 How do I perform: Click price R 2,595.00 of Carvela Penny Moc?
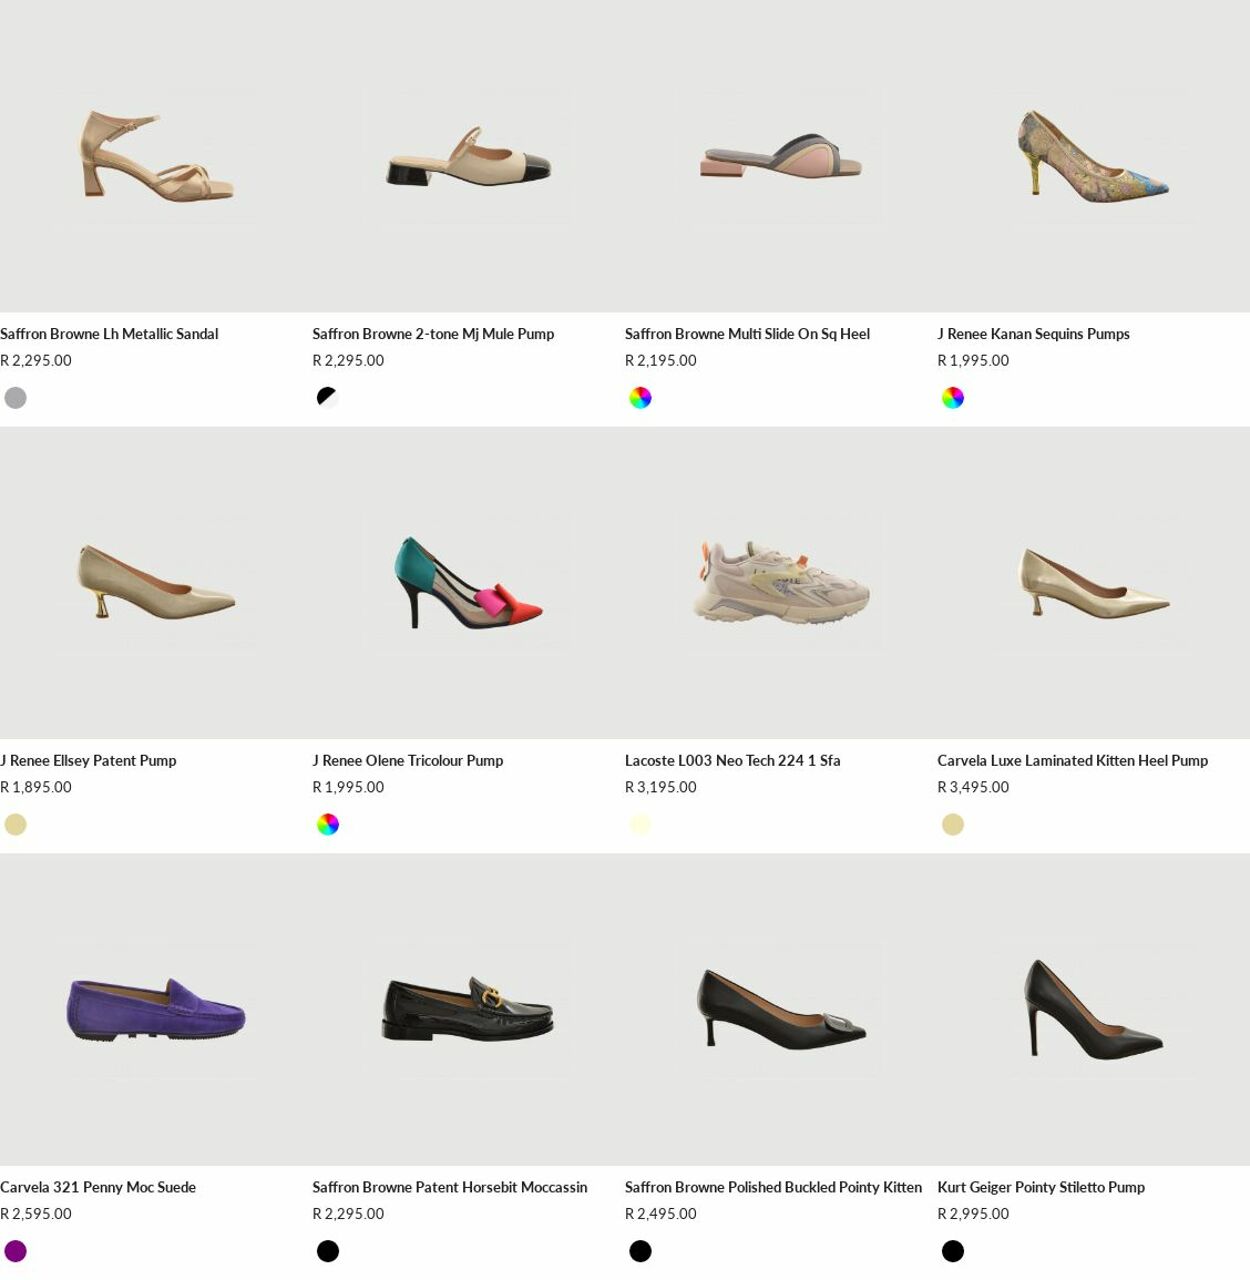36,1215
